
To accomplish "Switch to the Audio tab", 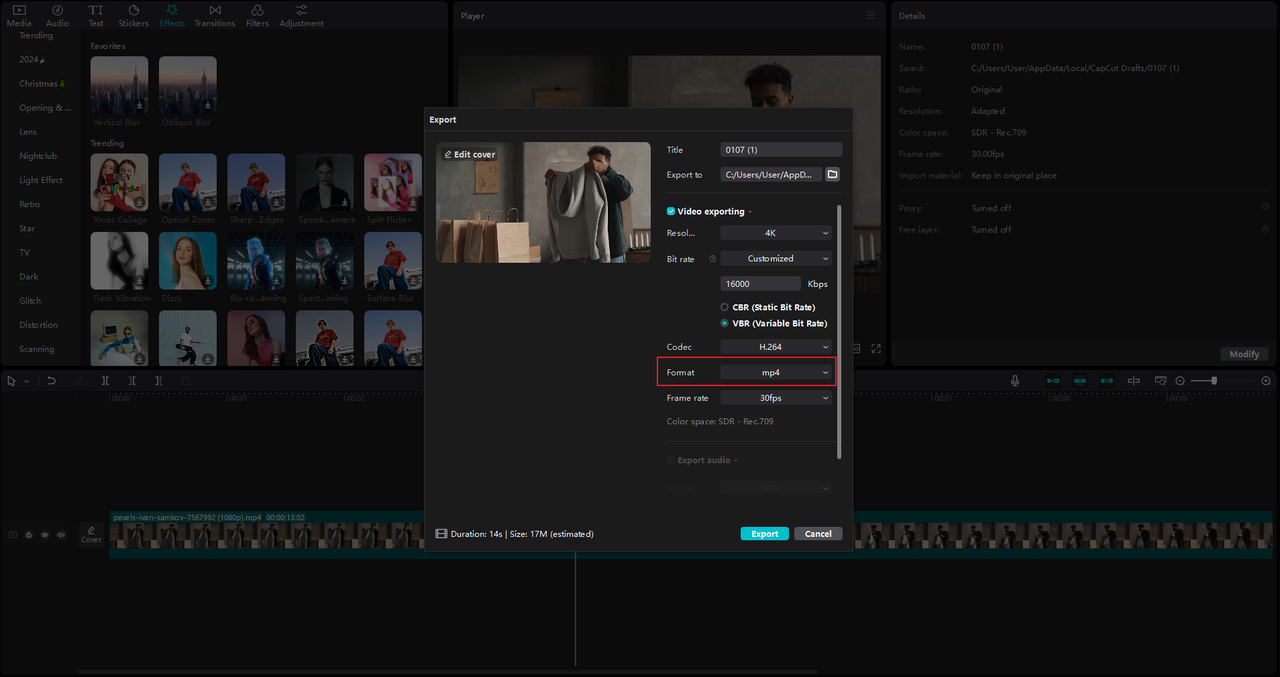I will (58, 15).
